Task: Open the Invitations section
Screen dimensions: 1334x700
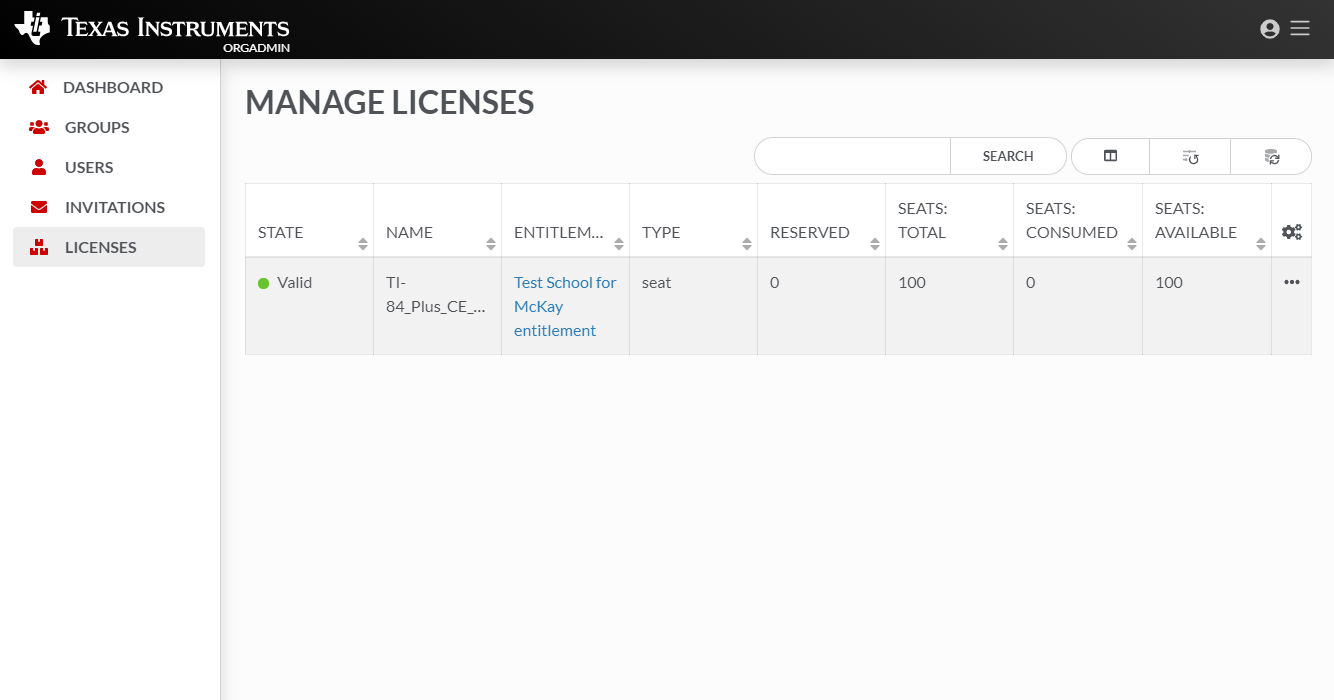Action: click(x=114, y=207)
